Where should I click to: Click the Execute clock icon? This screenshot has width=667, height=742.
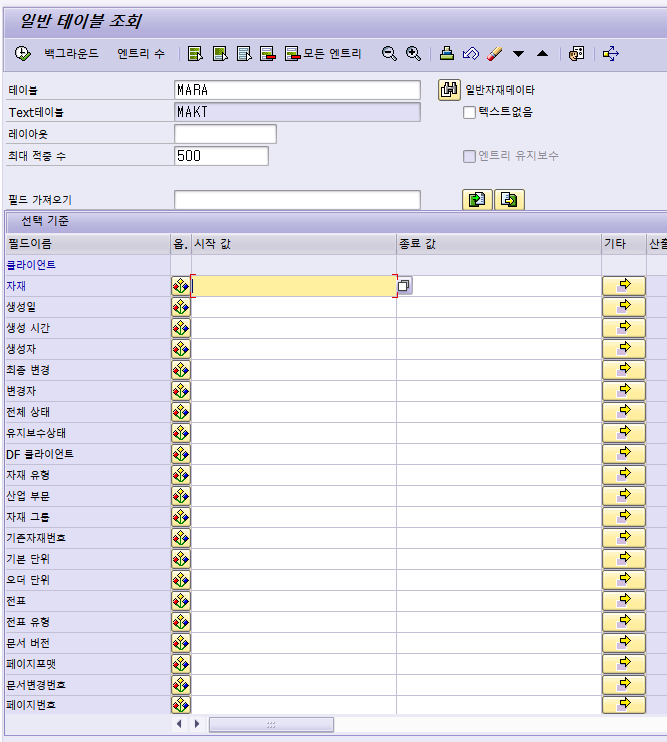click(22, 53)
